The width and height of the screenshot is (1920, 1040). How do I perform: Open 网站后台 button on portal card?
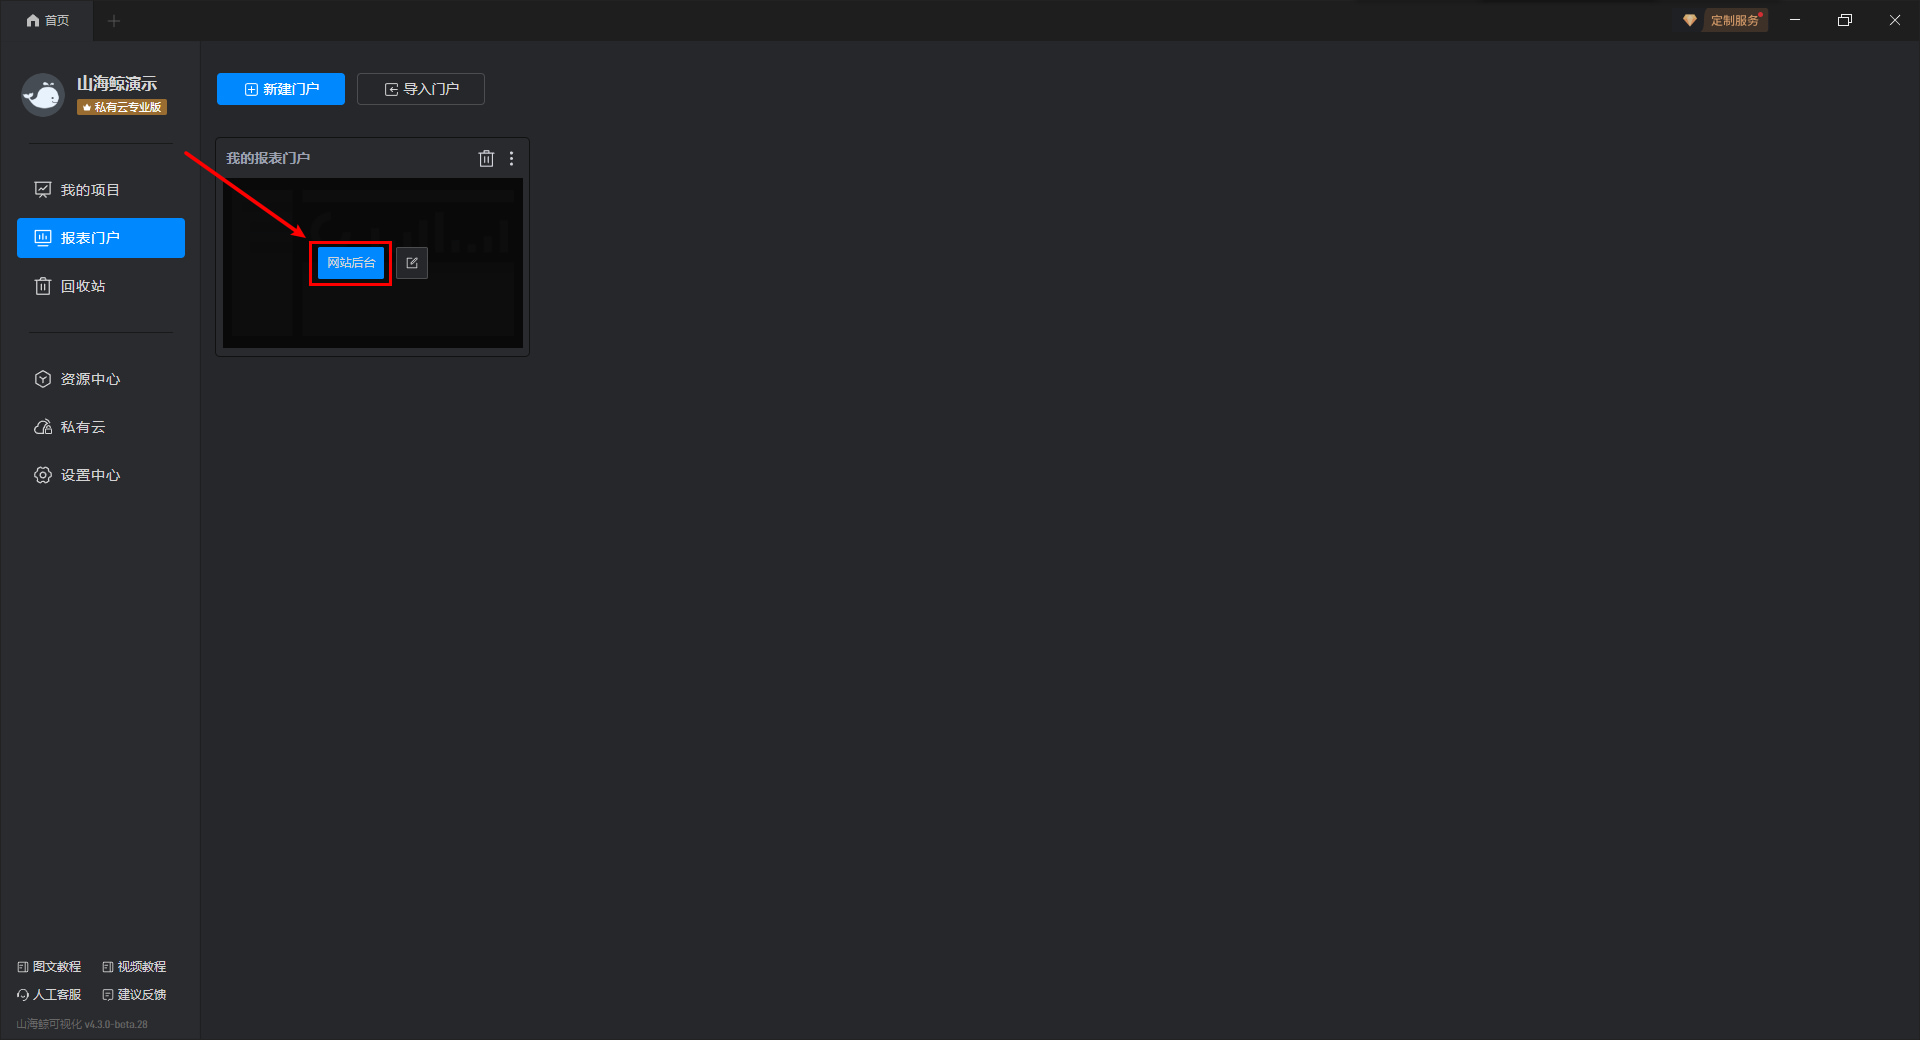(351, 263)
